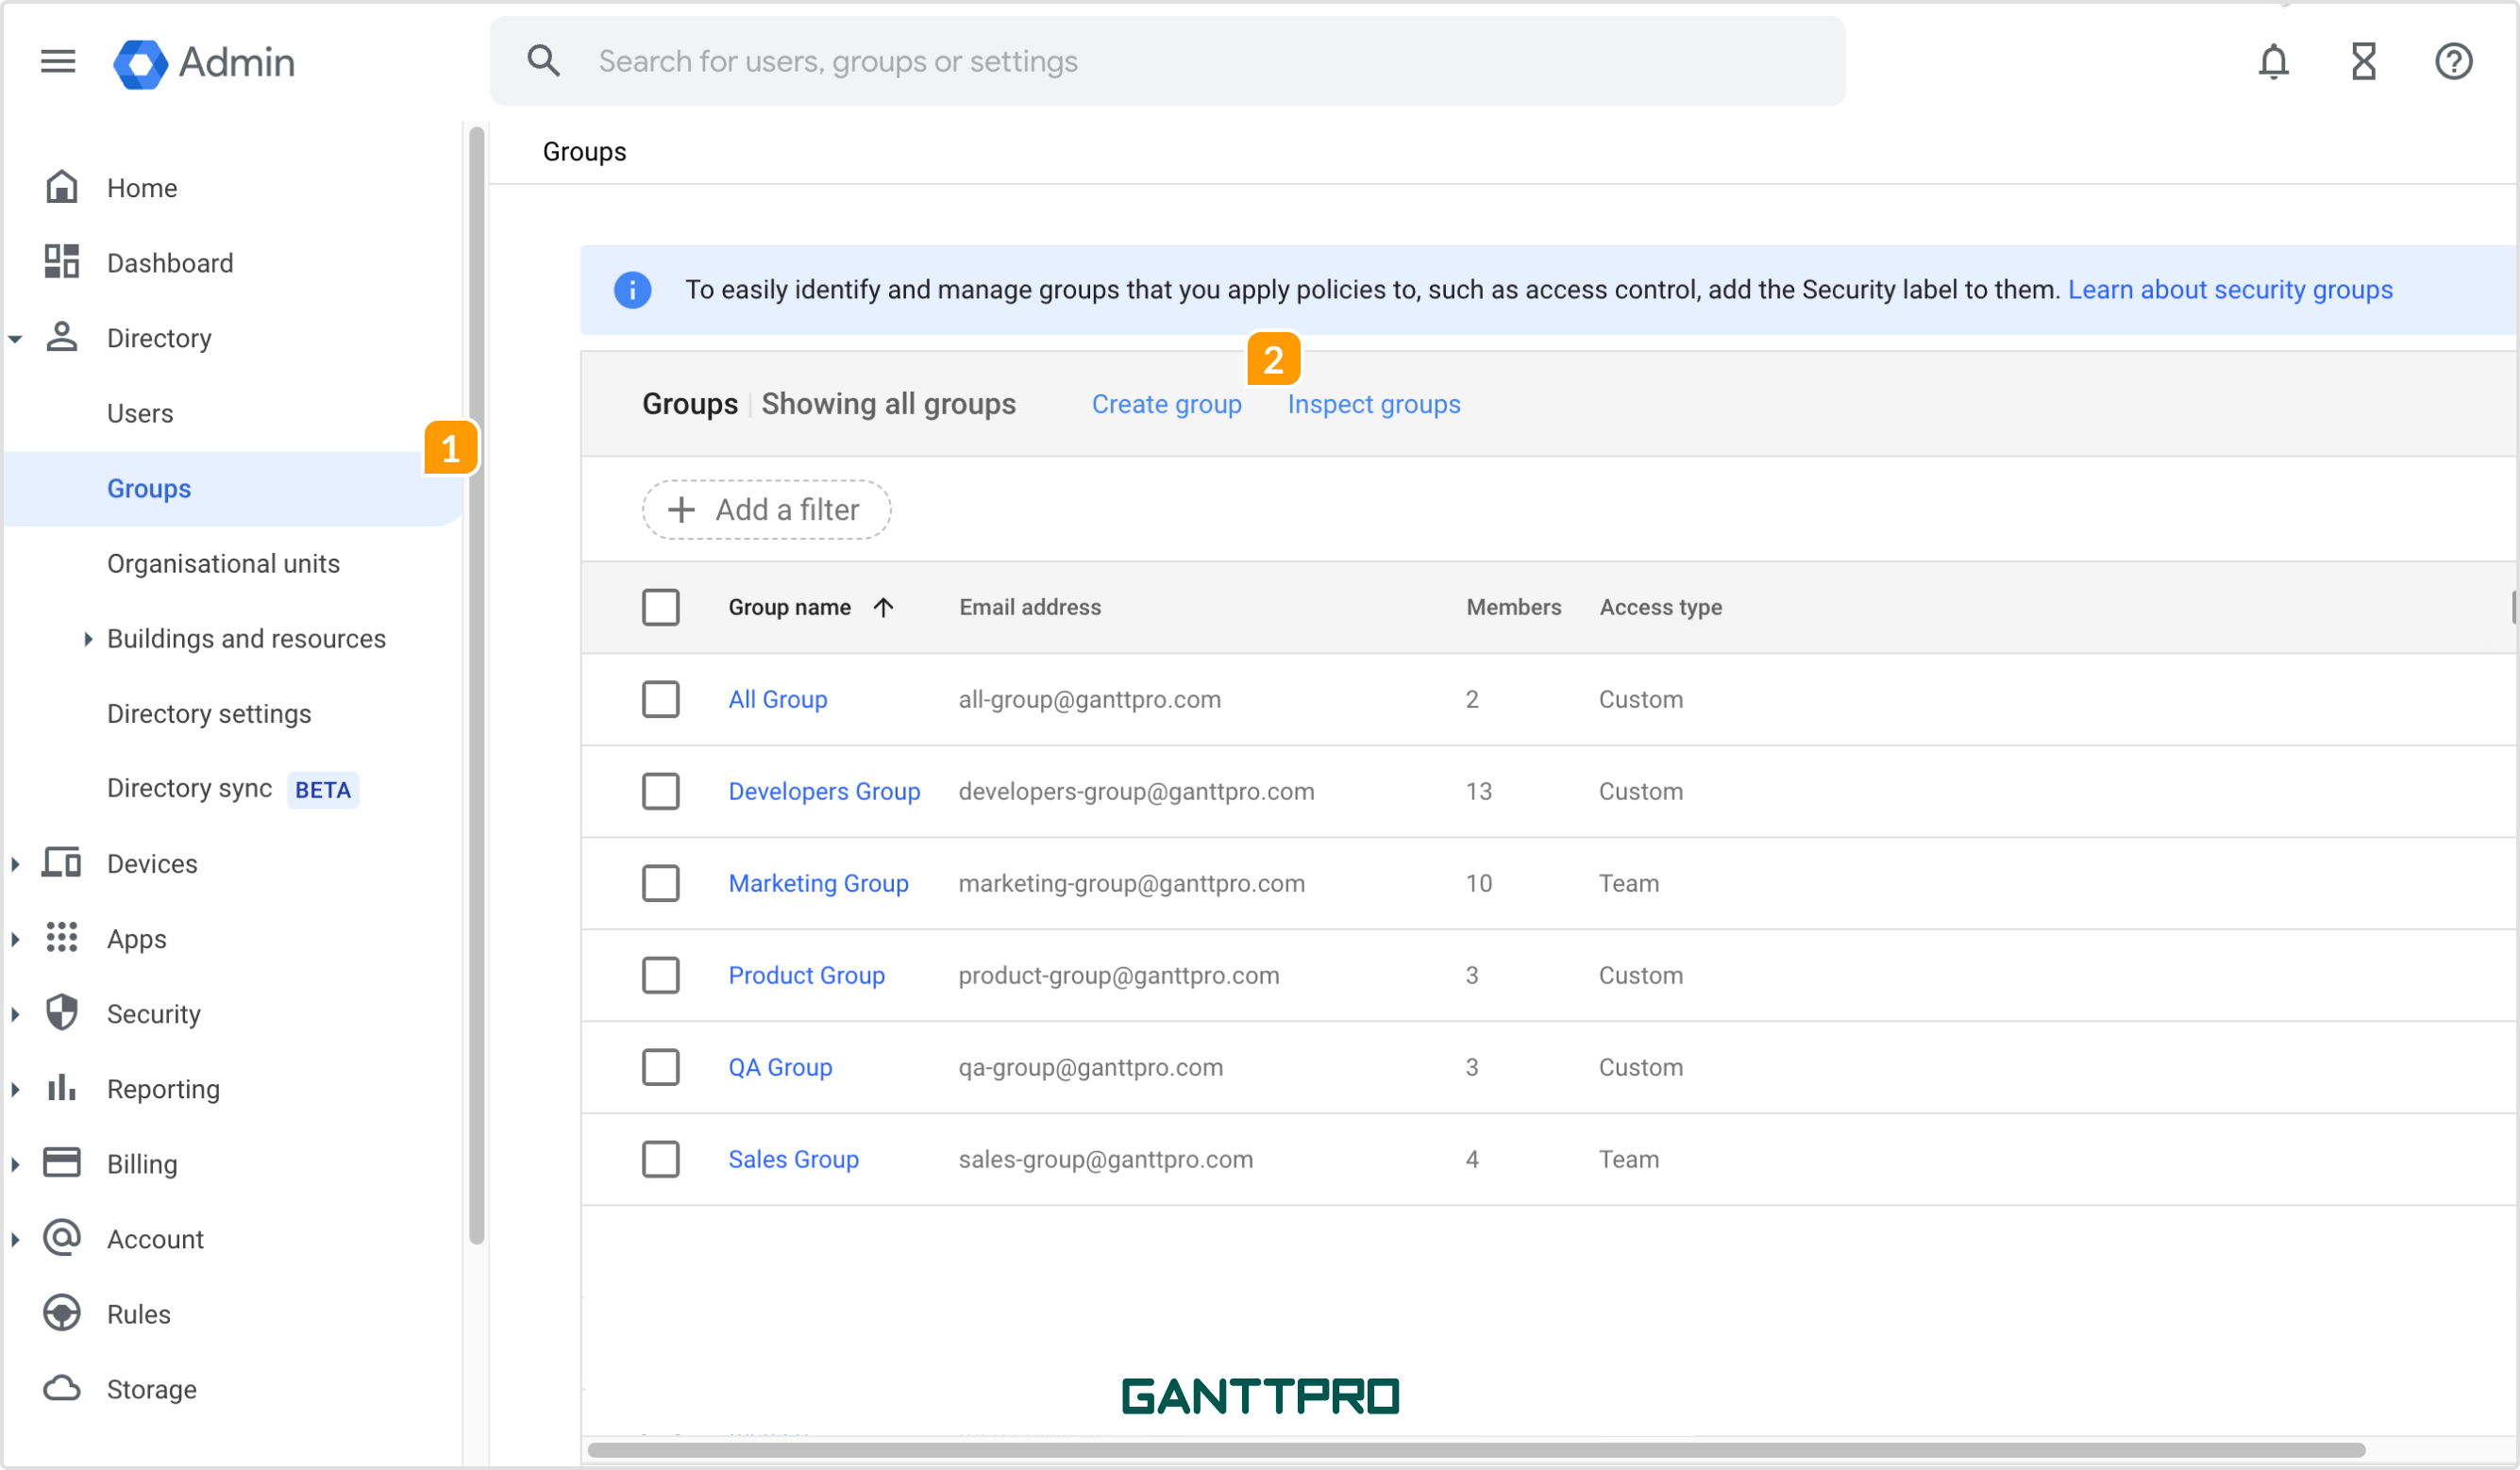The height and width of the screenshot is (1470, 2520).
Task: Open the Product Group link
Action: (x=806, y=975)
